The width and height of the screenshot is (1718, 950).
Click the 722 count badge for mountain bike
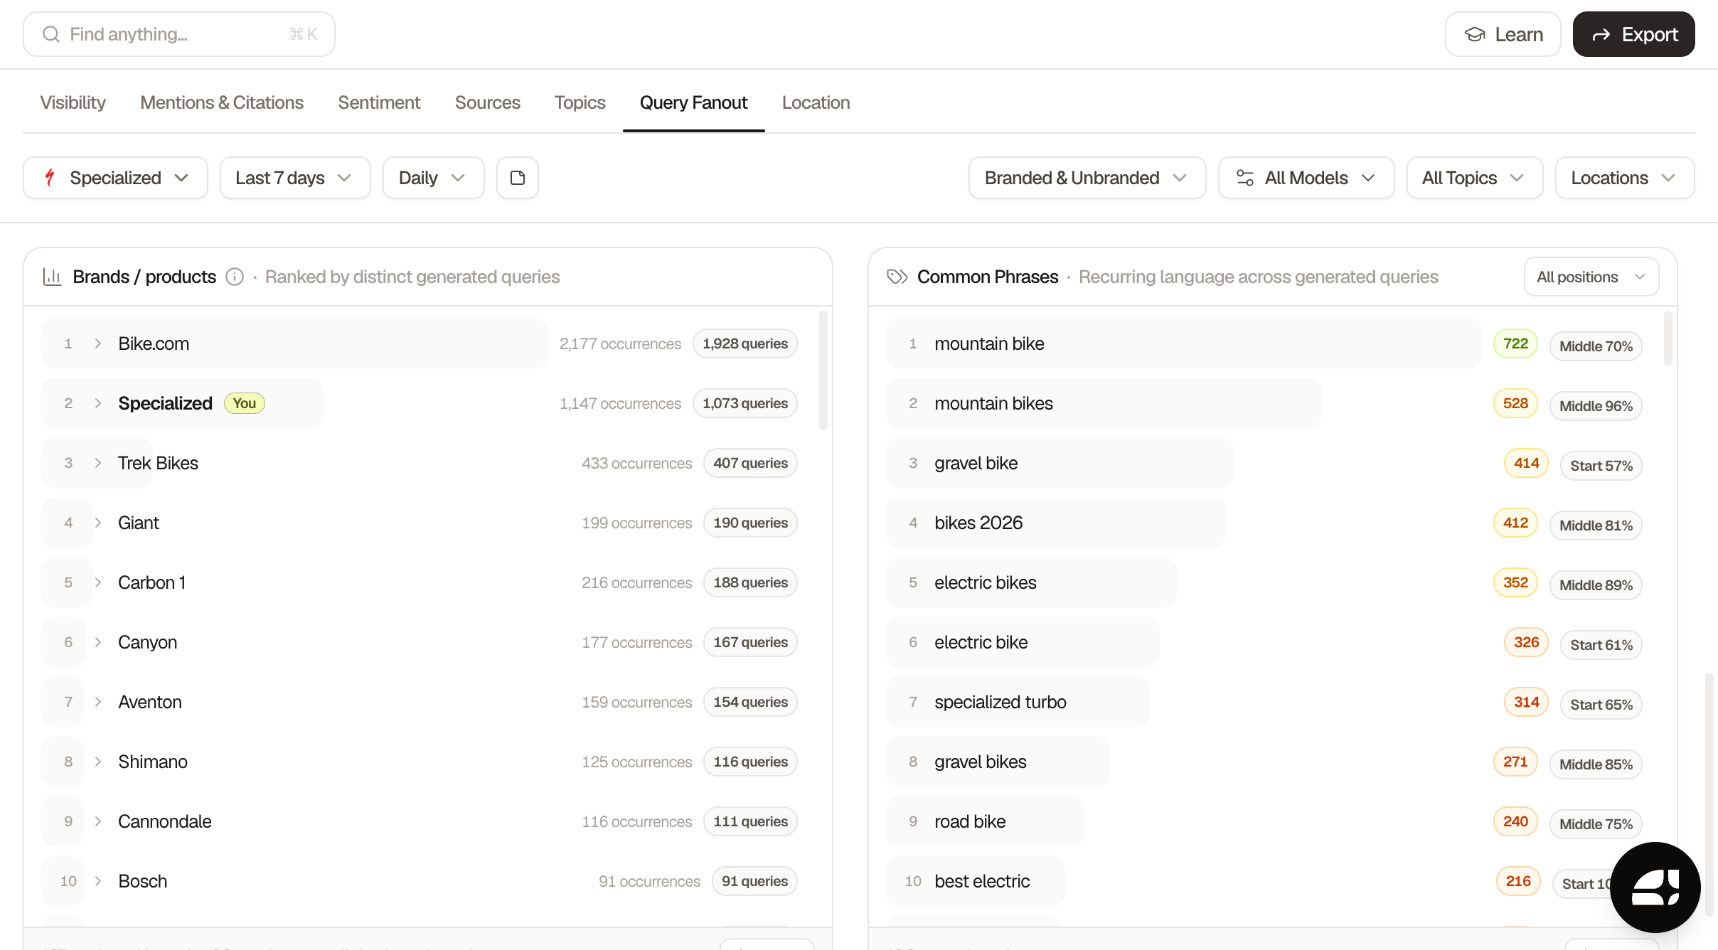[x=1516, y=344]
